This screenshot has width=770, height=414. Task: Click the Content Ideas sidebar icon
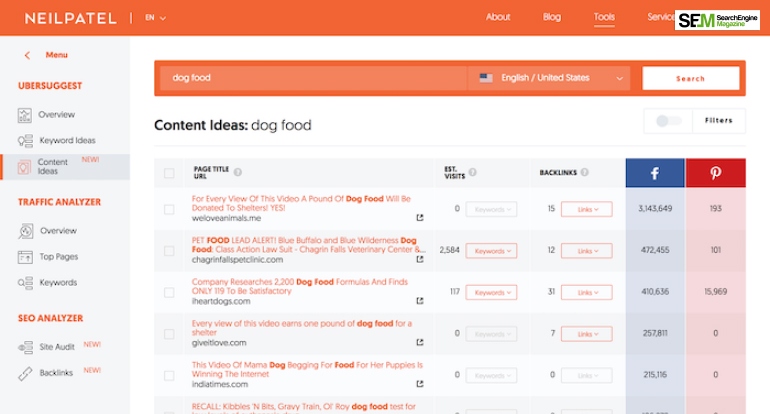pyautogui.click(x=24, y=167)
